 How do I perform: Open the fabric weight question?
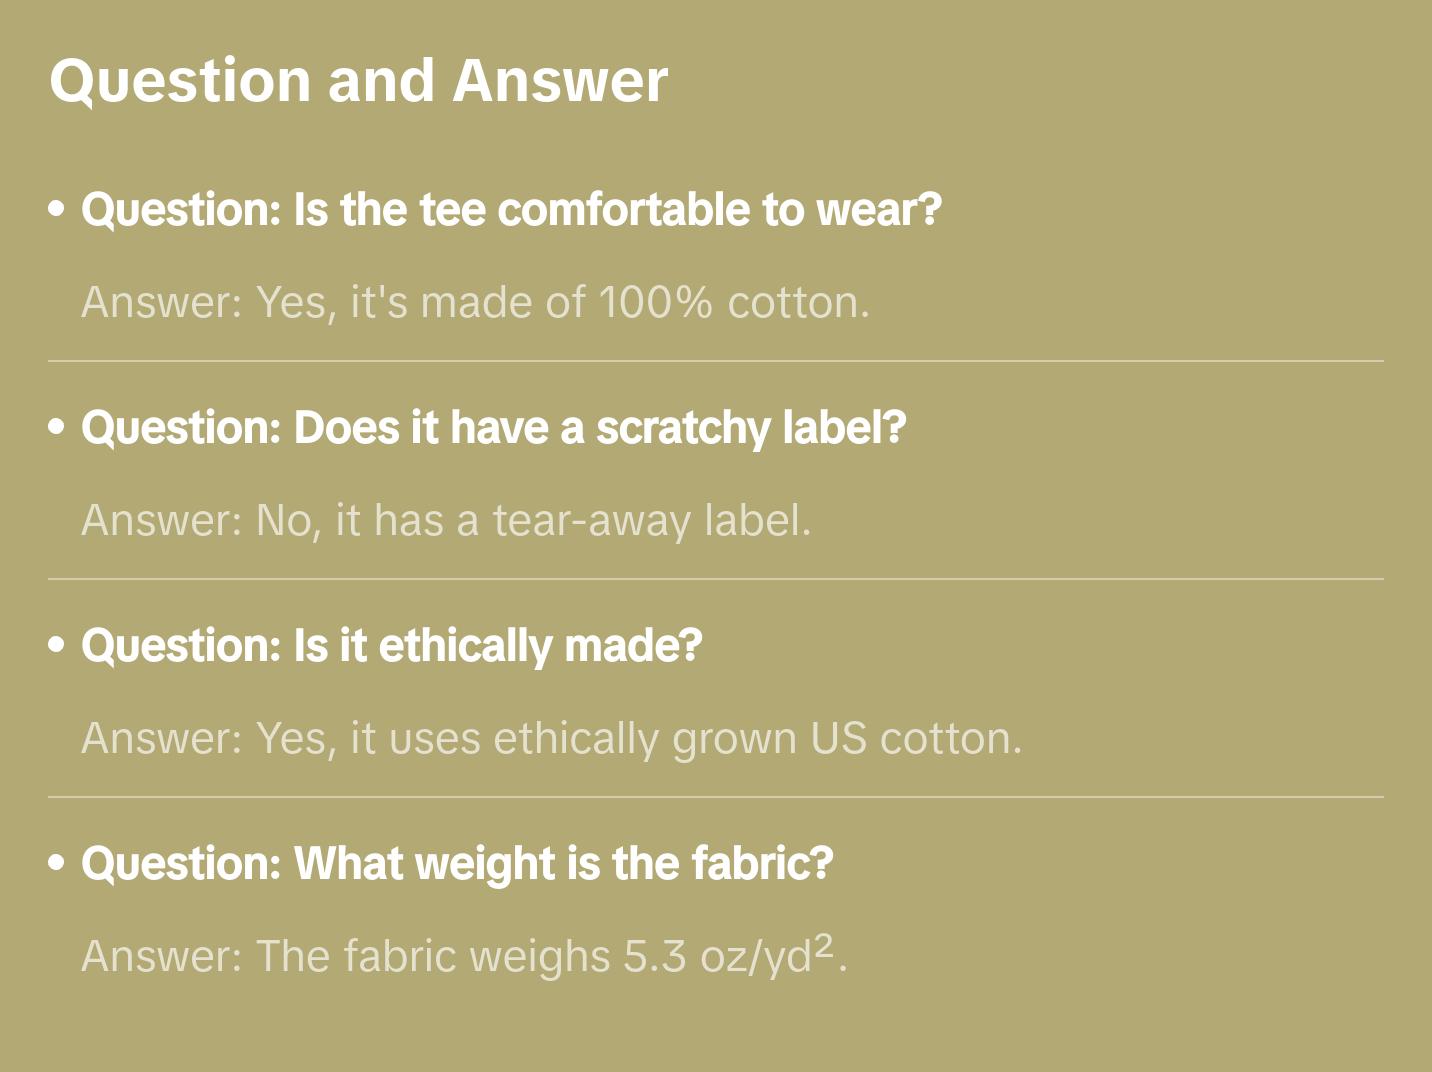point(457,864)
